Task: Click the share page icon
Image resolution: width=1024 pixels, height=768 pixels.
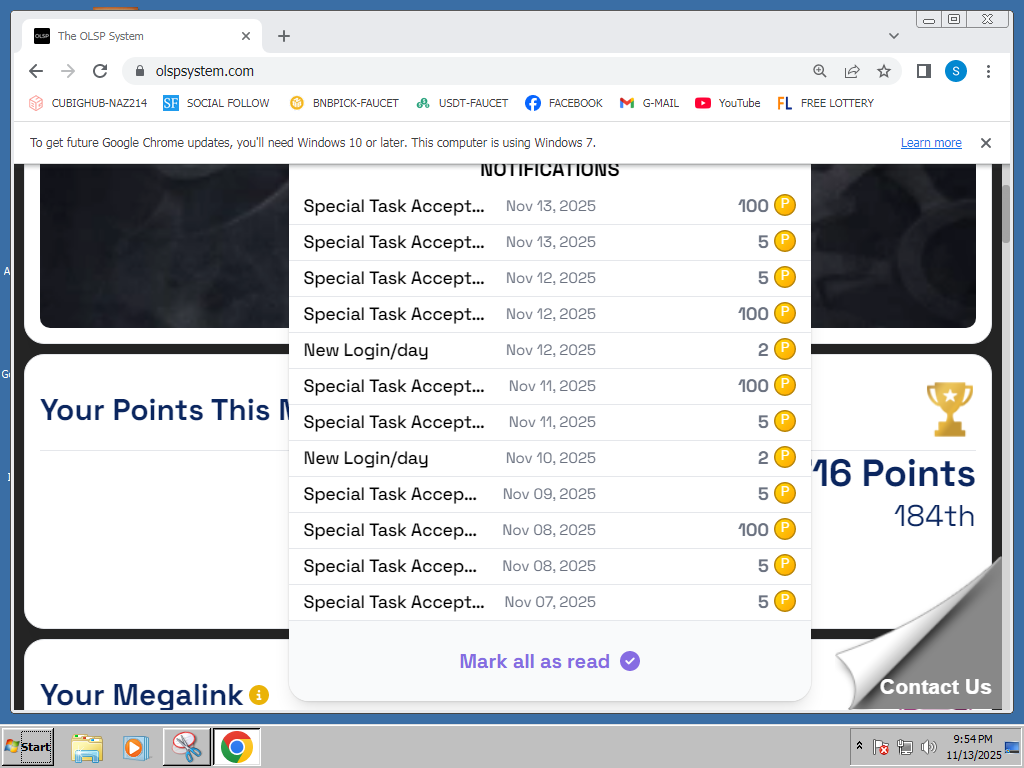Action: pyautogui.click(x=852, y=71)
